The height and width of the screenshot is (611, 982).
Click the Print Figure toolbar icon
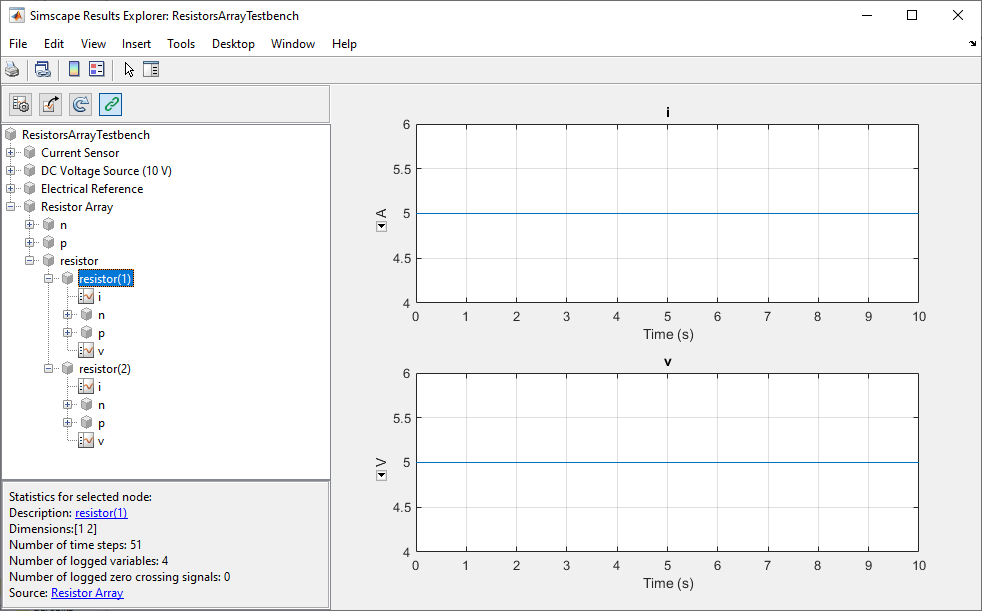pyautogui.click(x=13, y=69)
